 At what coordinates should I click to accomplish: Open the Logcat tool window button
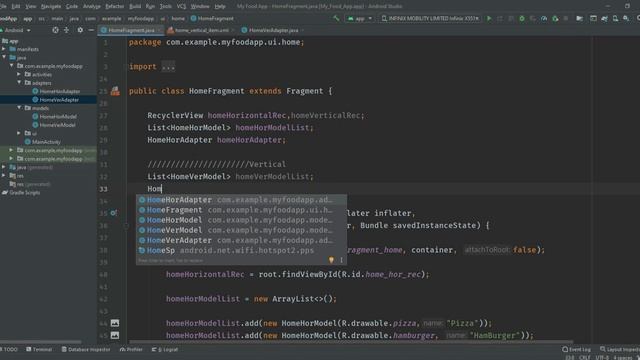(x=165, y=349)
